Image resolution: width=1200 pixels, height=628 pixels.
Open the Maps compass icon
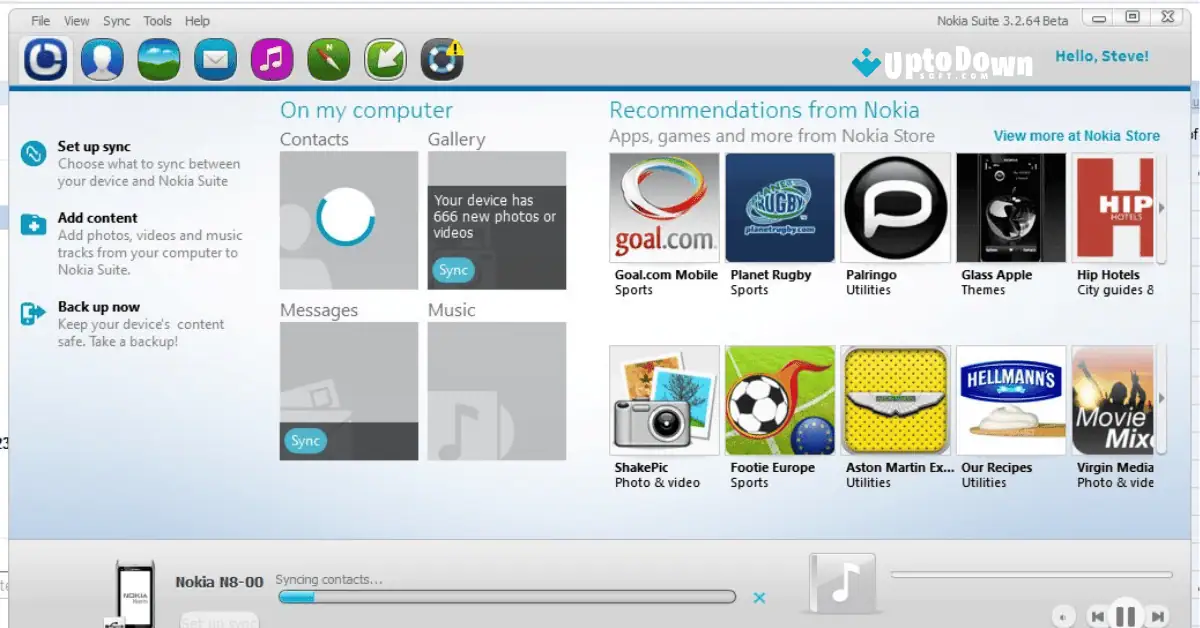329,59
